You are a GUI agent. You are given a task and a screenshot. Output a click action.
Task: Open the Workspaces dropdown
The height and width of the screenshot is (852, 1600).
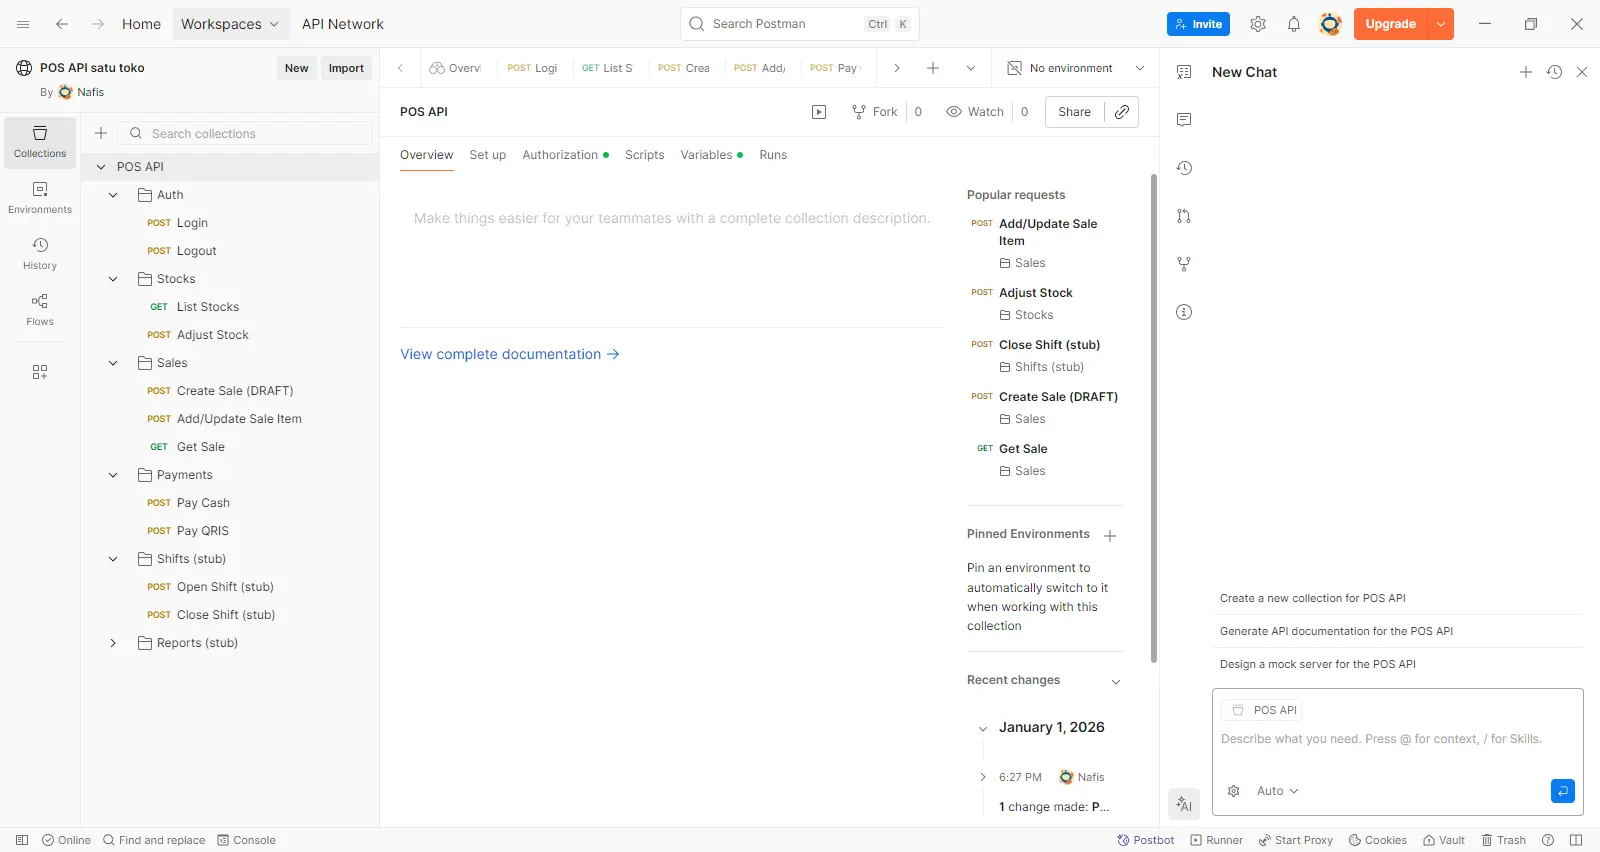[x=231, y=24]
